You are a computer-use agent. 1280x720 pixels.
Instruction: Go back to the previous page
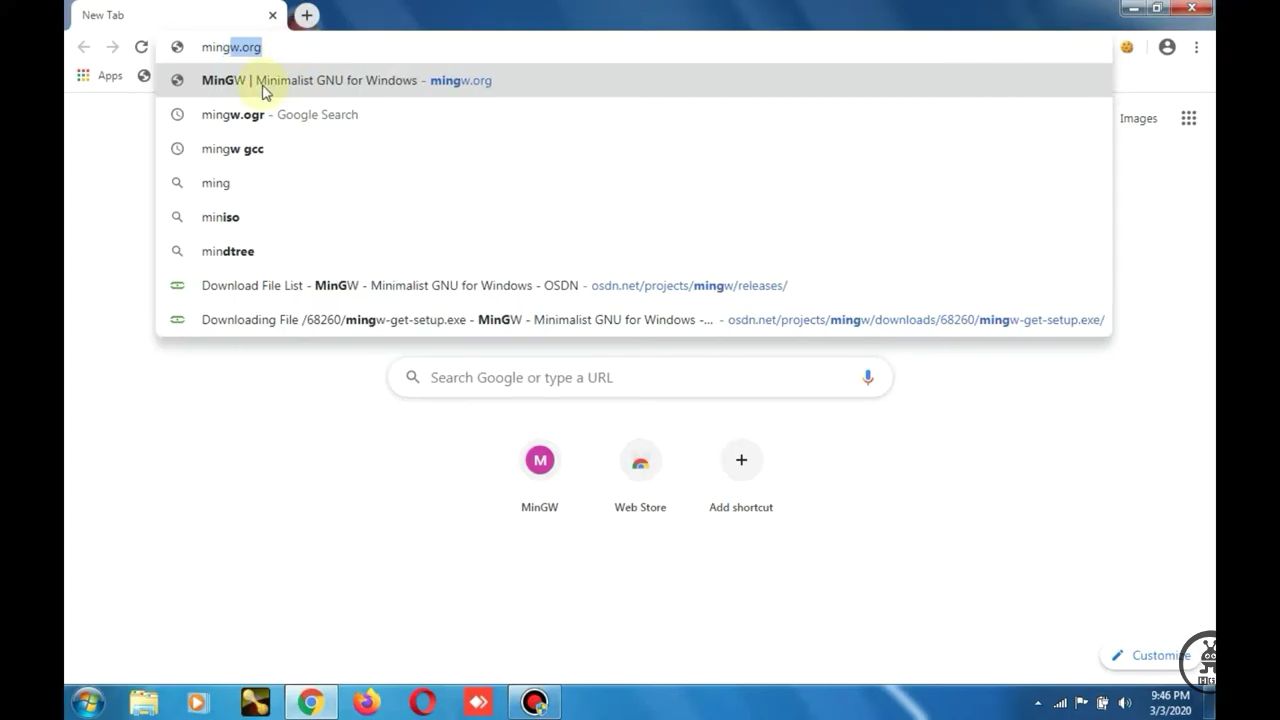tap(84, 47)
